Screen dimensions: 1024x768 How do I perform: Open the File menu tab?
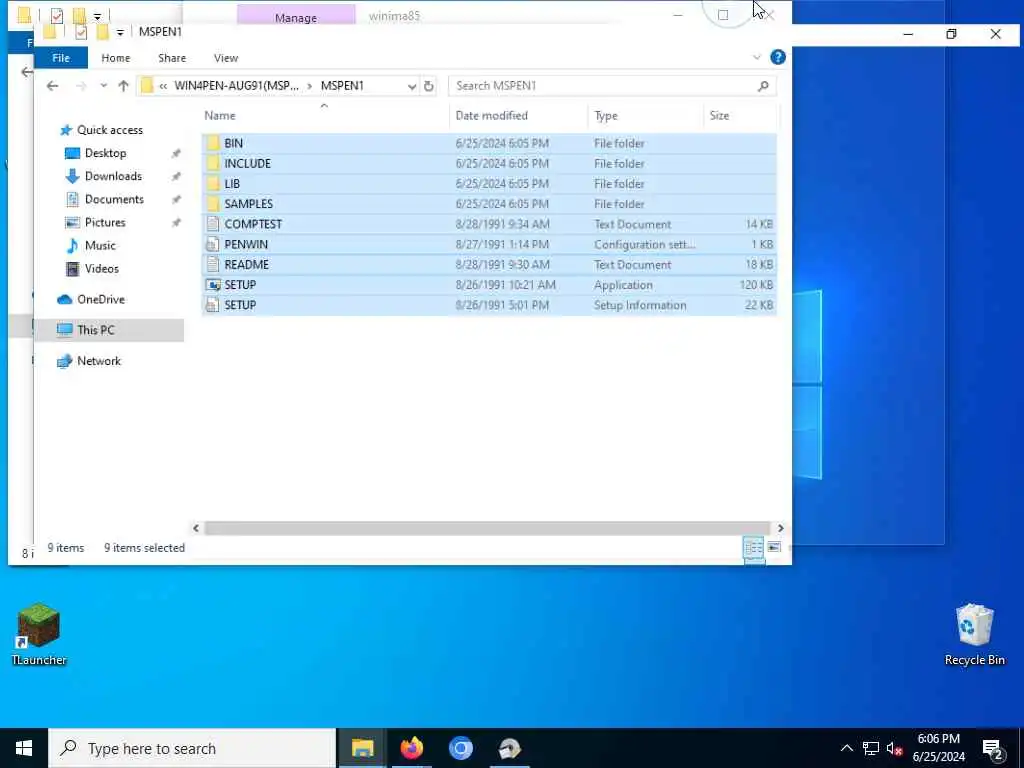click(x=61, y=57)
